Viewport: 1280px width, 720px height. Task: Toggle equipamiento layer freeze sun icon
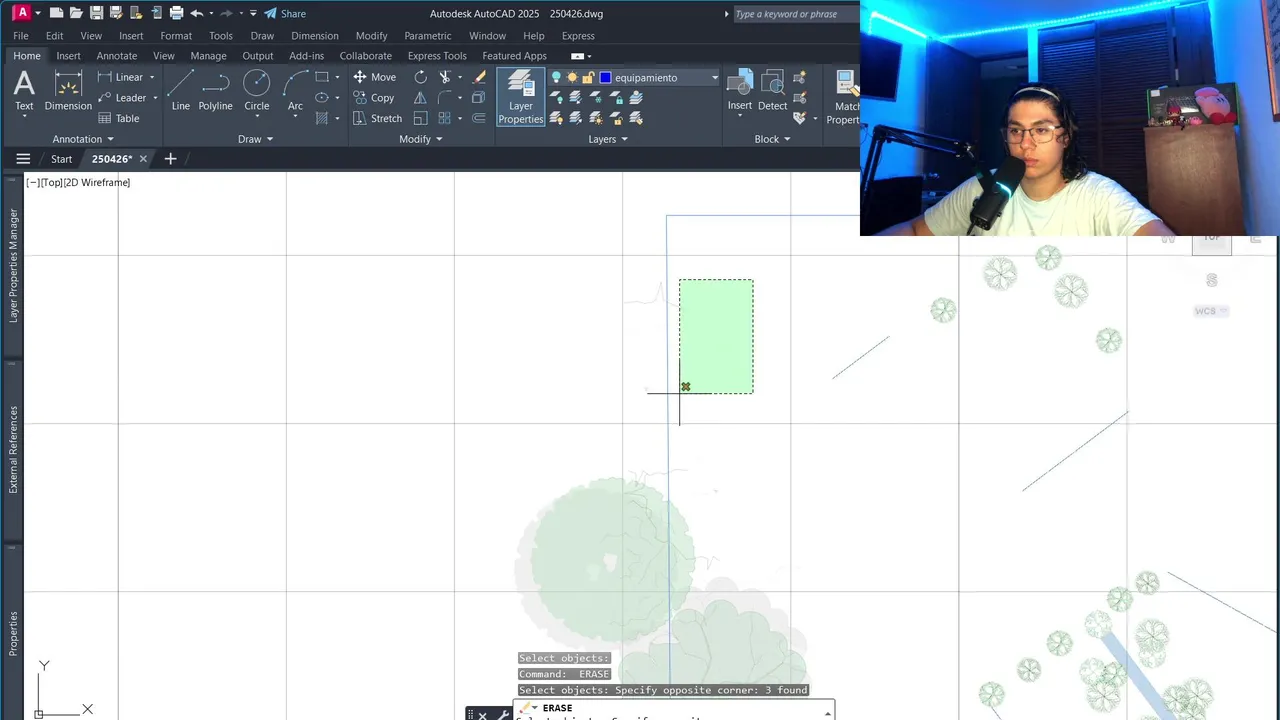point(572,77)
